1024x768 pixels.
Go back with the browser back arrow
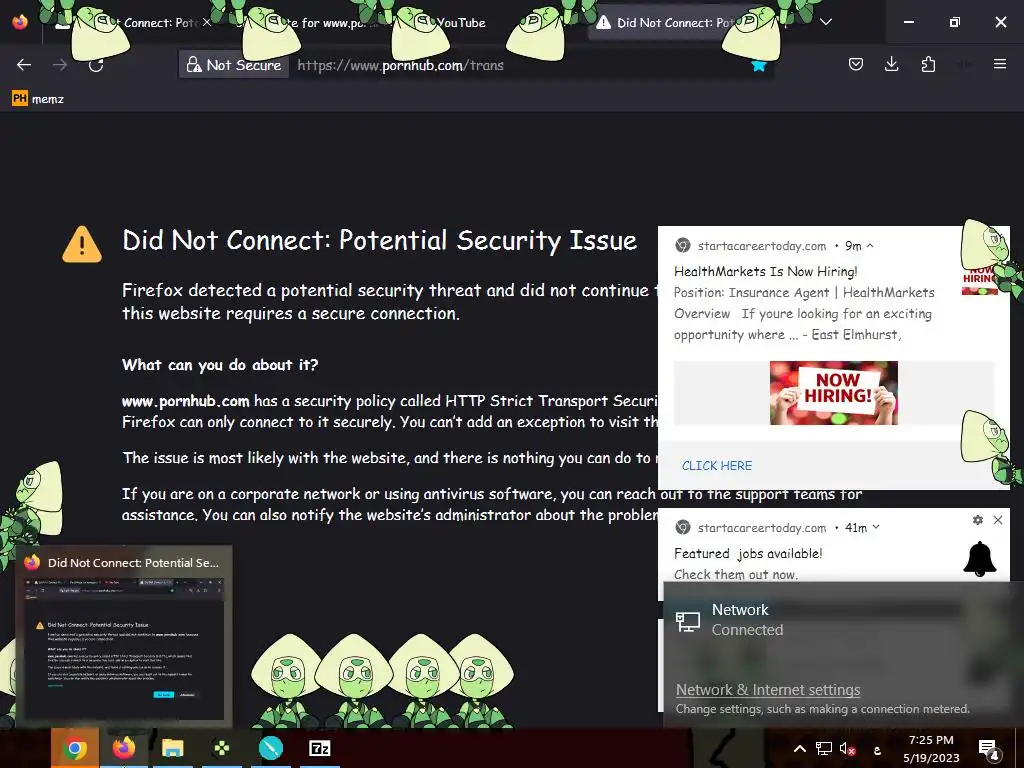24,65
